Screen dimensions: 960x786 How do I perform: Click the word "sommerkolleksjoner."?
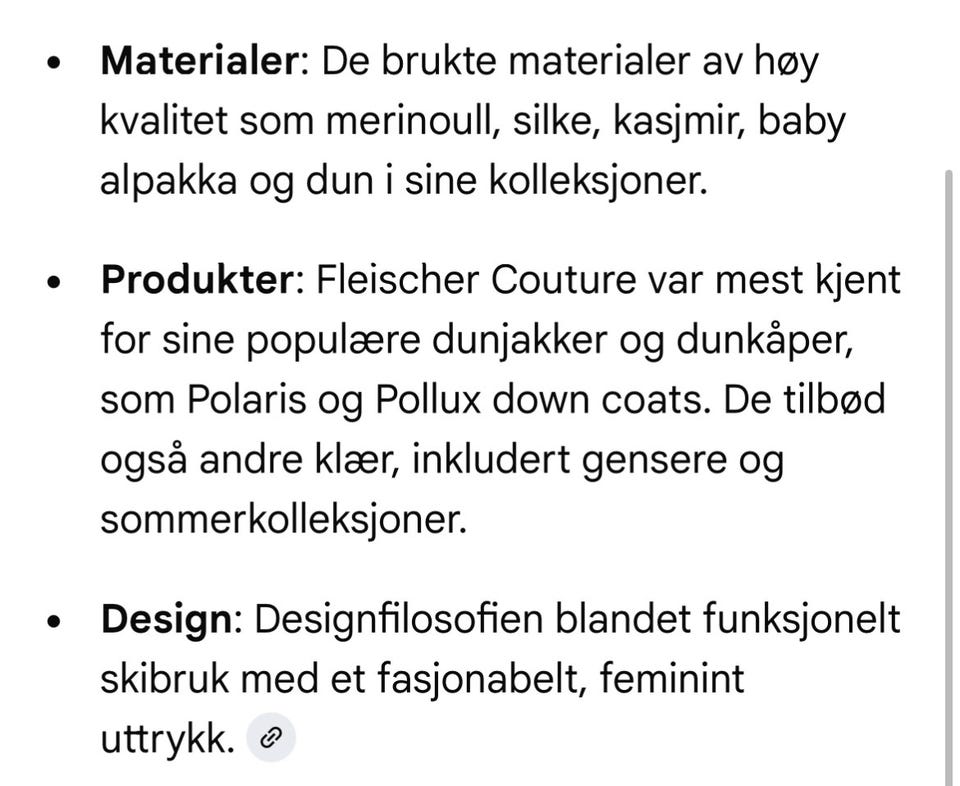(x=283, y=520)
